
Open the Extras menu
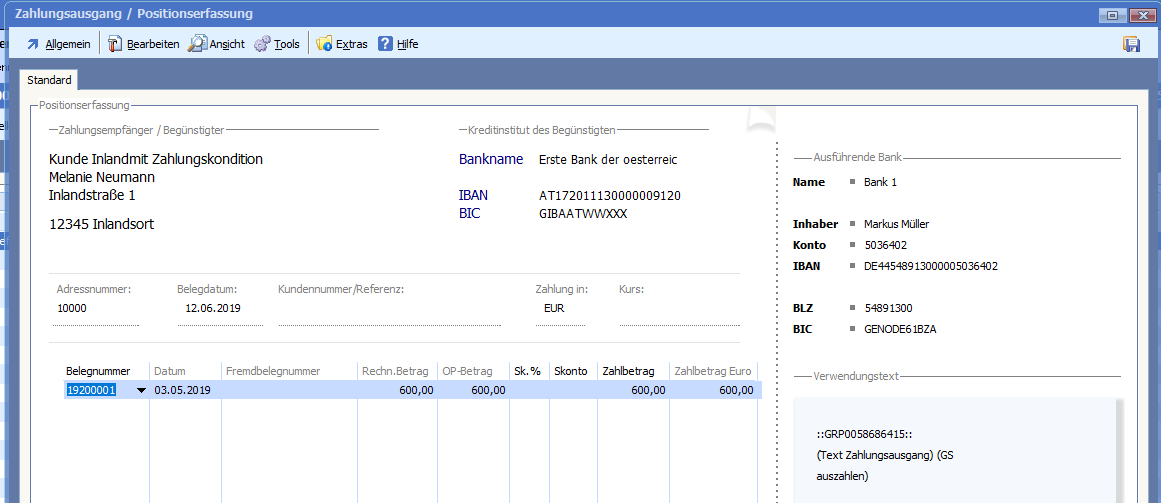(x=351, y=44)
